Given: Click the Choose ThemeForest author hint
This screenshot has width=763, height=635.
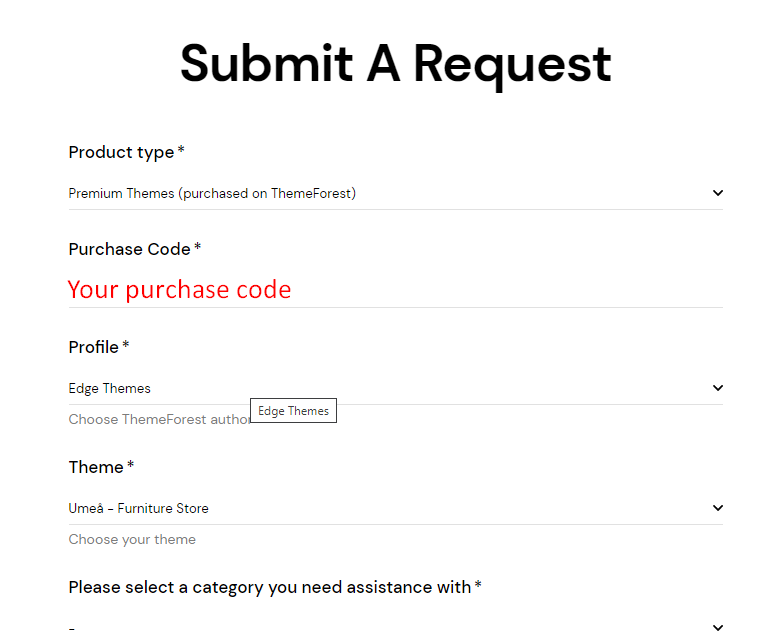Looking at the screenshot, I should click(159, 419).
